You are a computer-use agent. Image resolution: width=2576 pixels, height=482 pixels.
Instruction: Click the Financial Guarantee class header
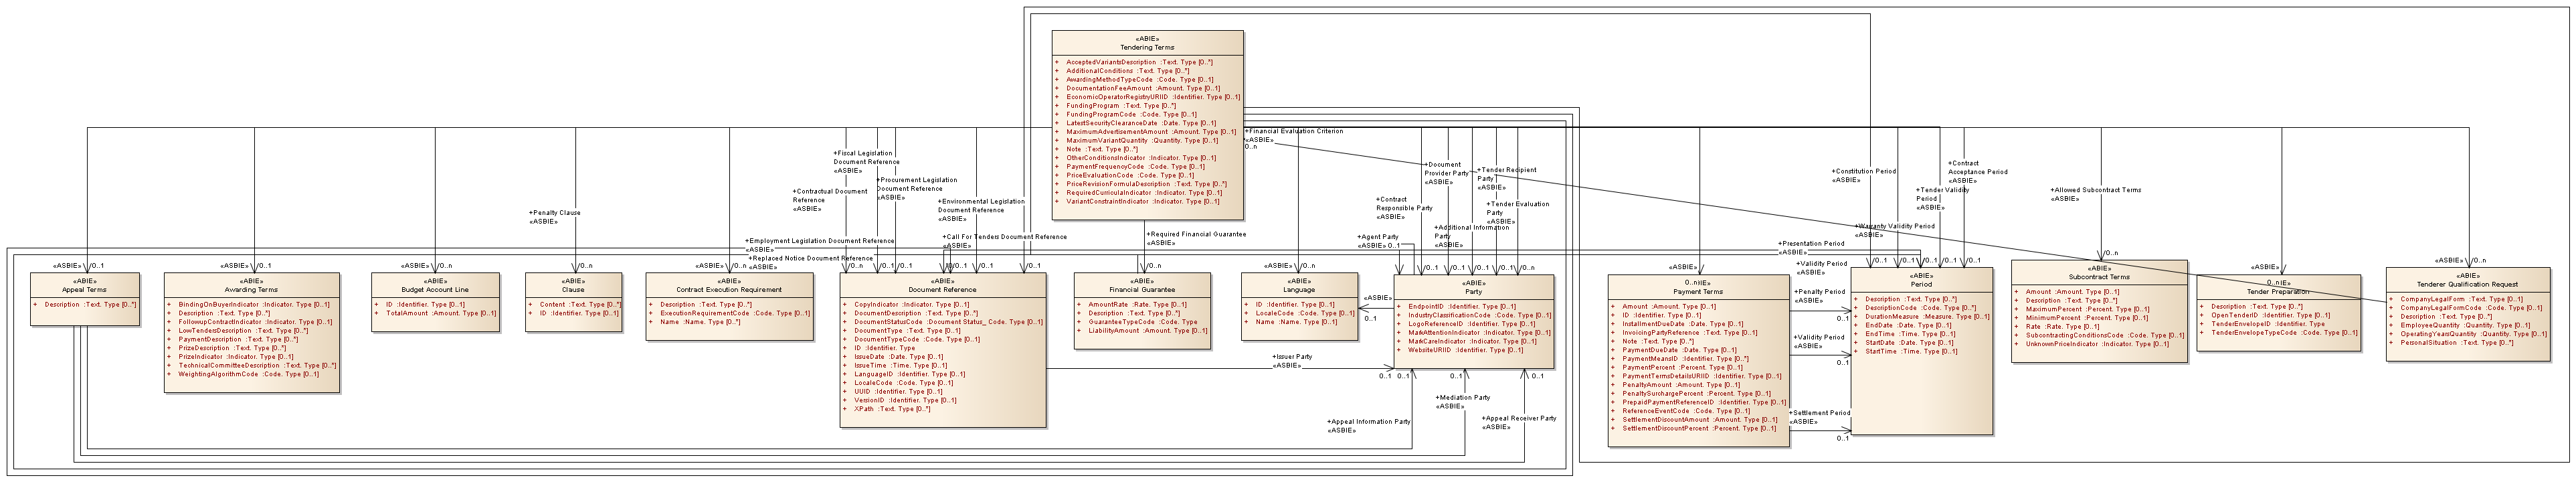pos(1141,289)
